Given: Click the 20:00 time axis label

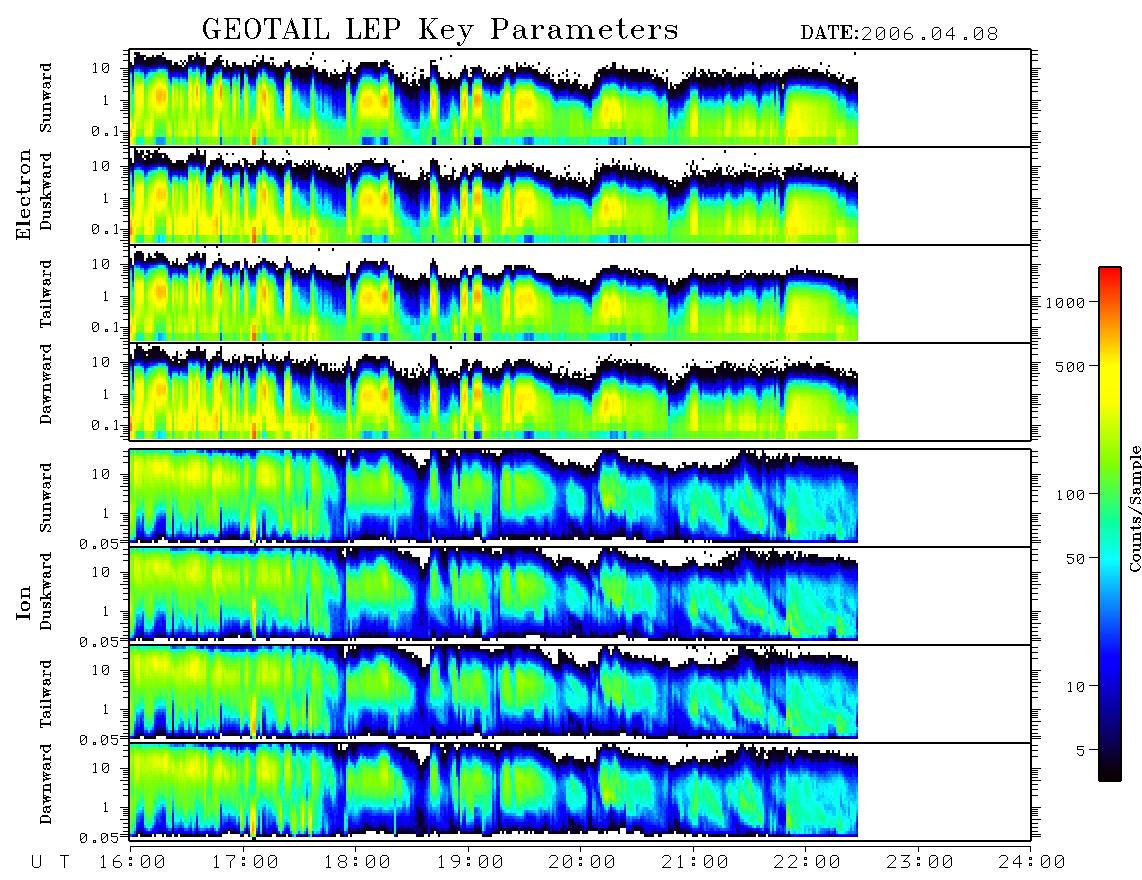Looking at the screenshot, I should [581, 862].
